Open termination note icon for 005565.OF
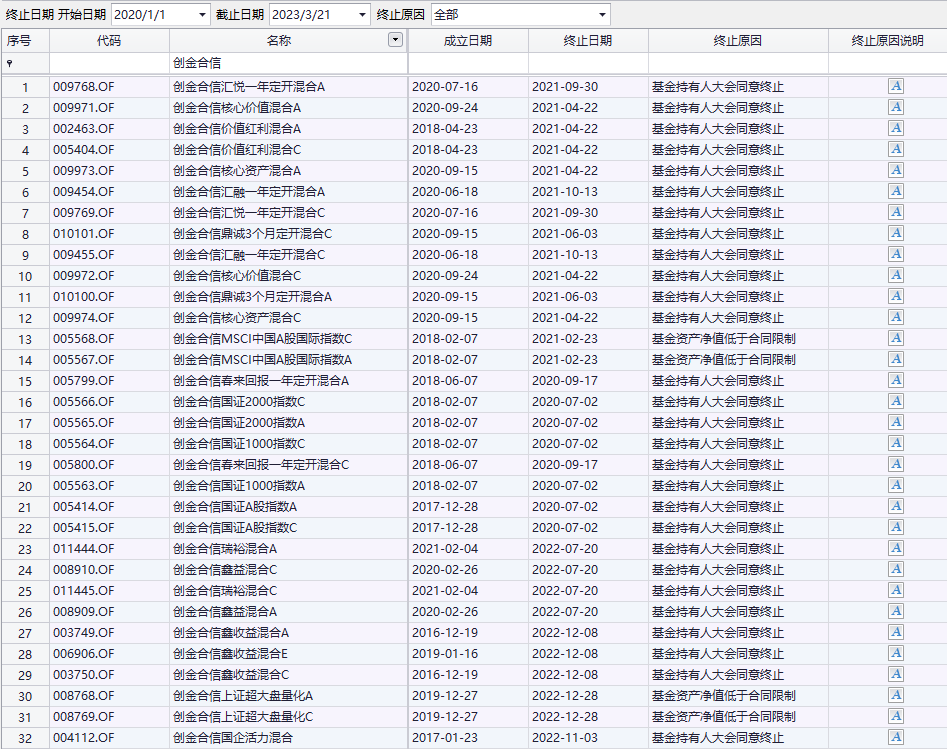Viewport: 947px width, 749px height. tap(896, 422)
